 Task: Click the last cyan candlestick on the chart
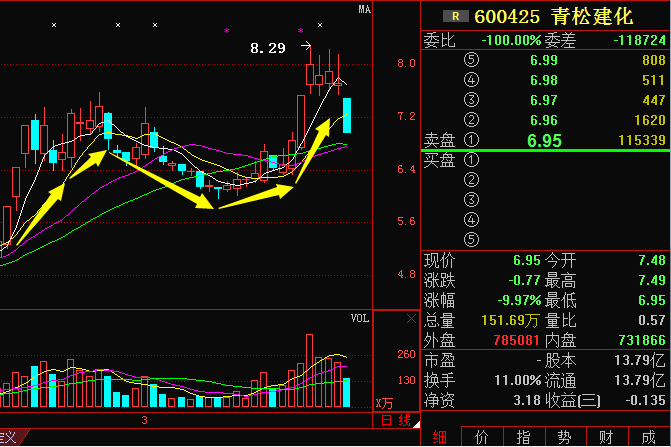(x=347, y=114)
